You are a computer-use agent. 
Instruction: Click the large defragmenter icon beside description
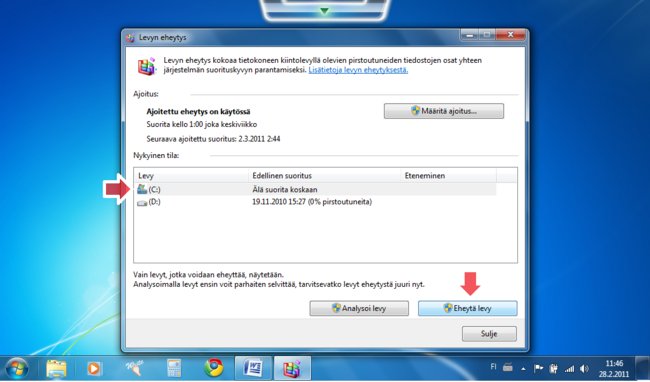[x=146, y=66]
